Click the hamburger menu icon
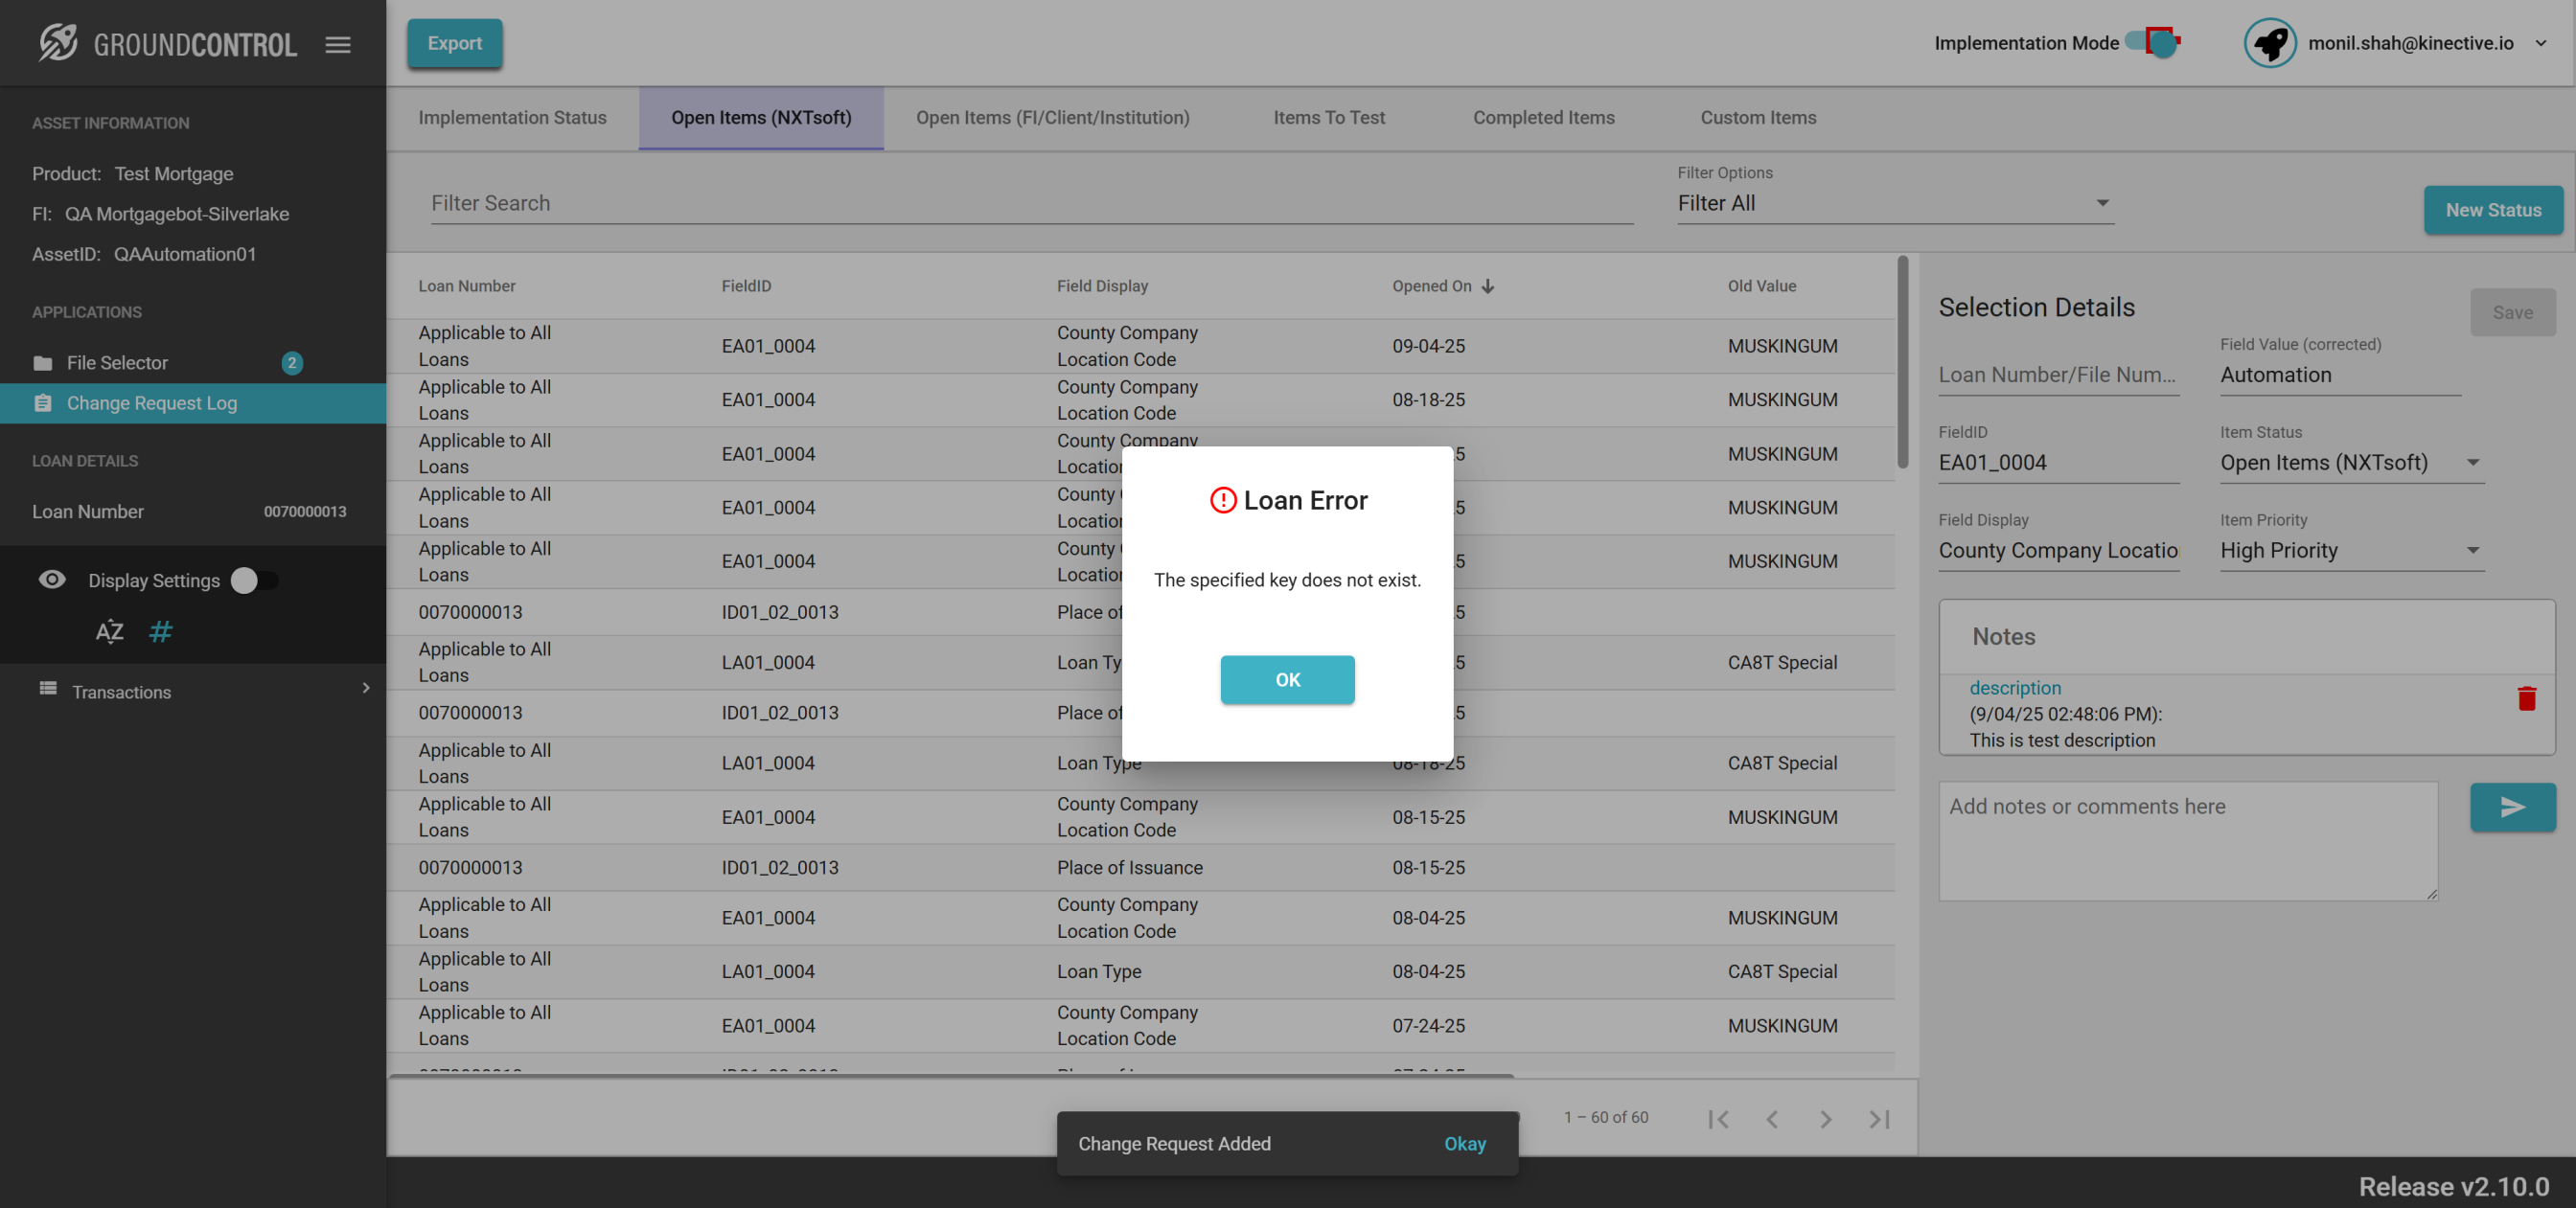Image resolution: width=2576 pixels, height=1208 pixels. 338,44
